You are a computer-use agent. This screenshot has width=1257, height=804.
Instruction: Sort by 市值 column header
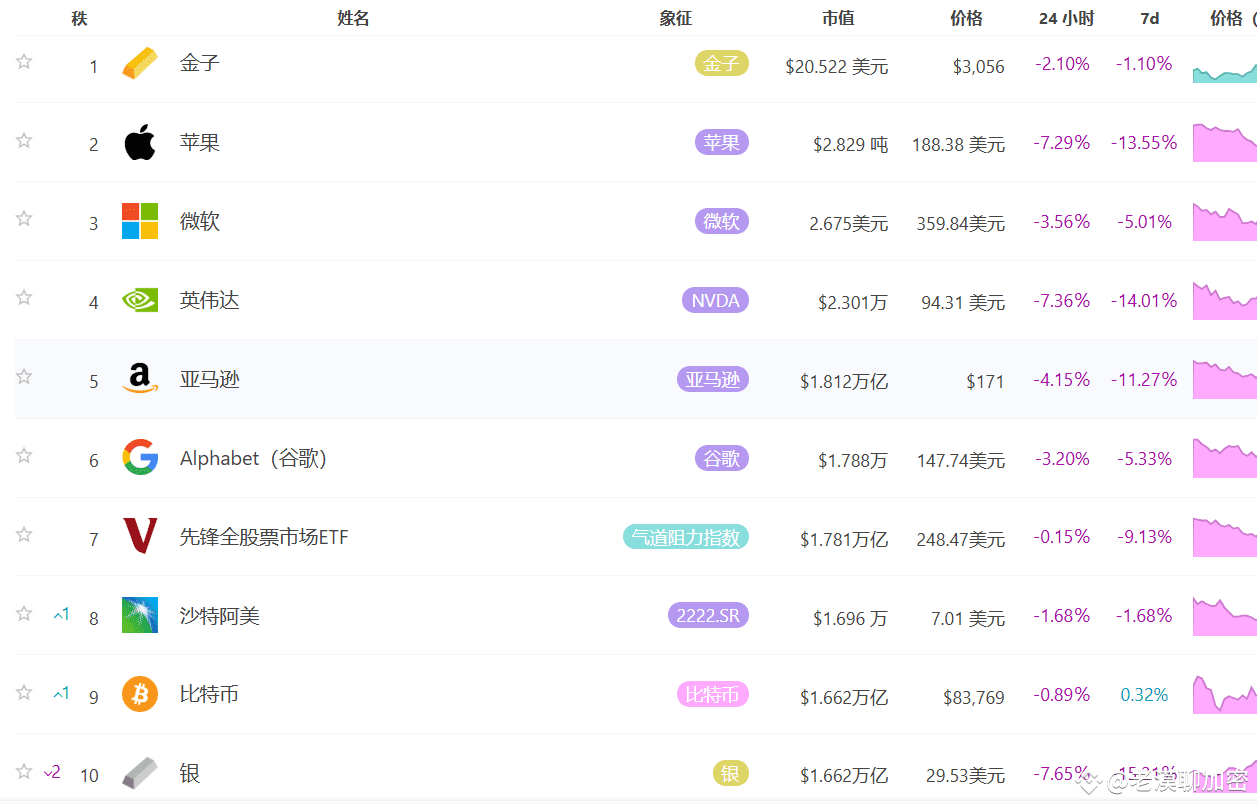838,18
